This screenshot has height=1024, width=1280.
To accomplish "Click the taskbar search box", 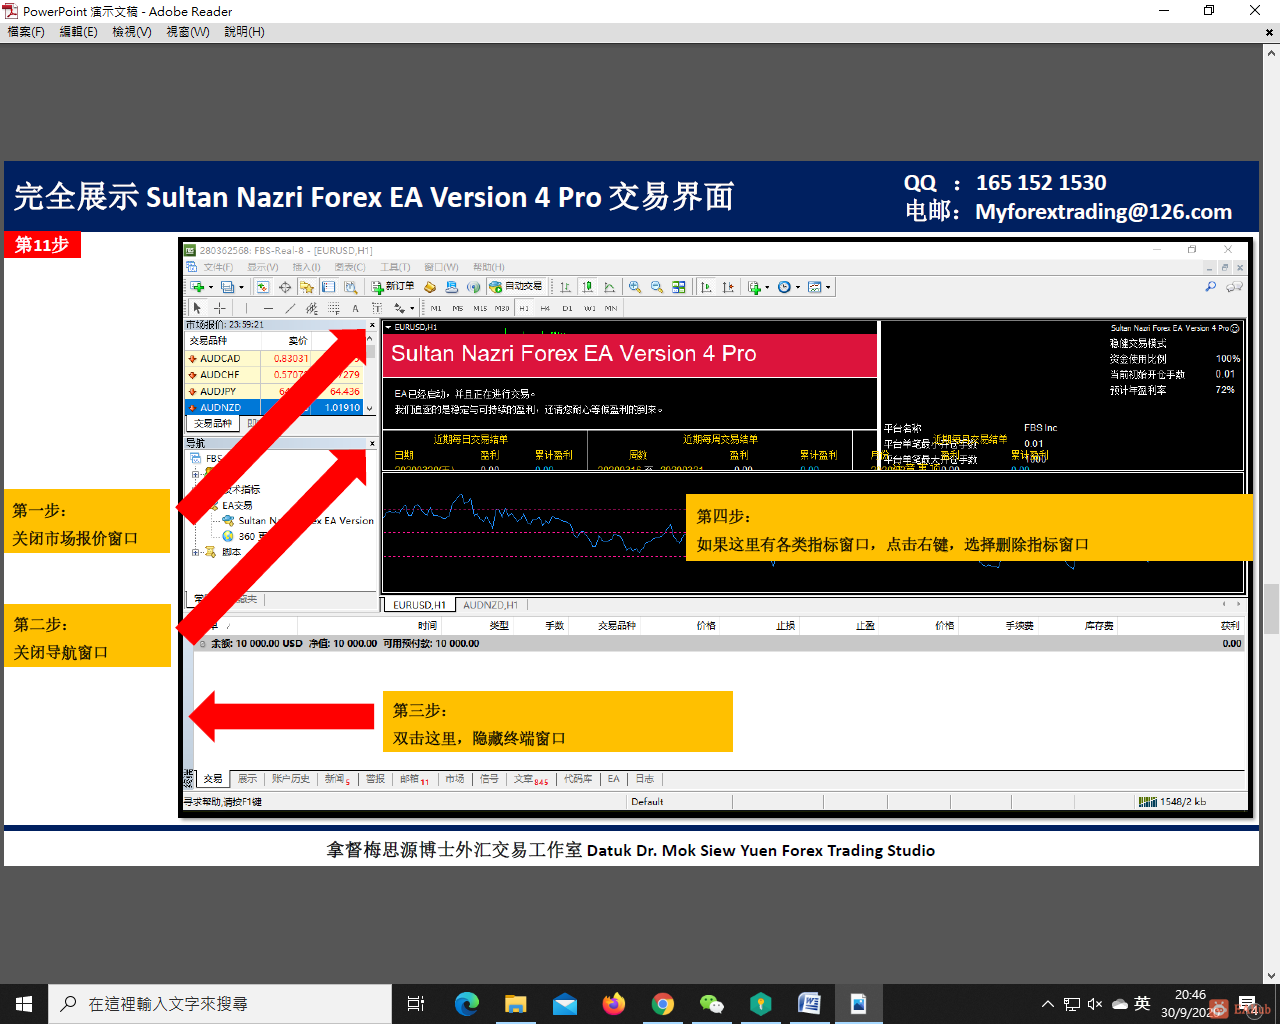I will tap(220, 1004).
